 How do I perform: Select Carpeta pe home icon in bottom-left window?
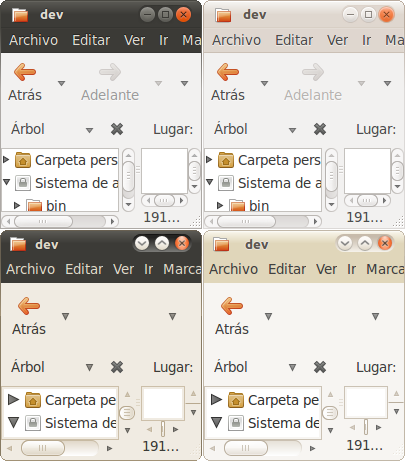[33, 400]
